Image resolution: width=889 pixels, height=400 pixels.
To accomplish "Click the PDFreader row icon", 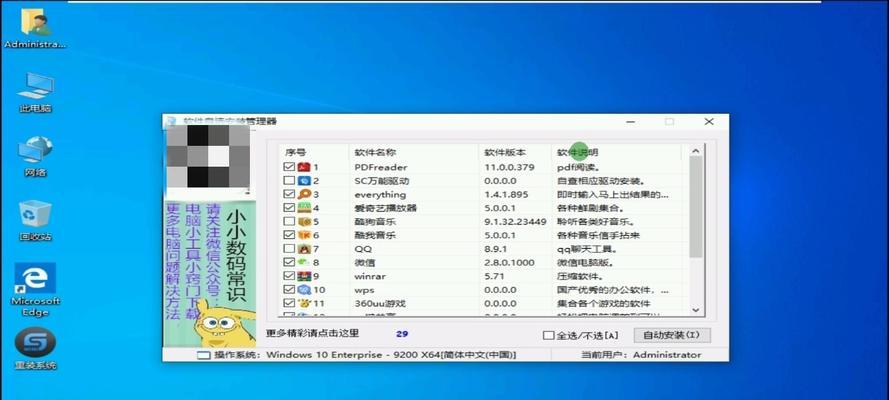I will (x=304, y=167).
